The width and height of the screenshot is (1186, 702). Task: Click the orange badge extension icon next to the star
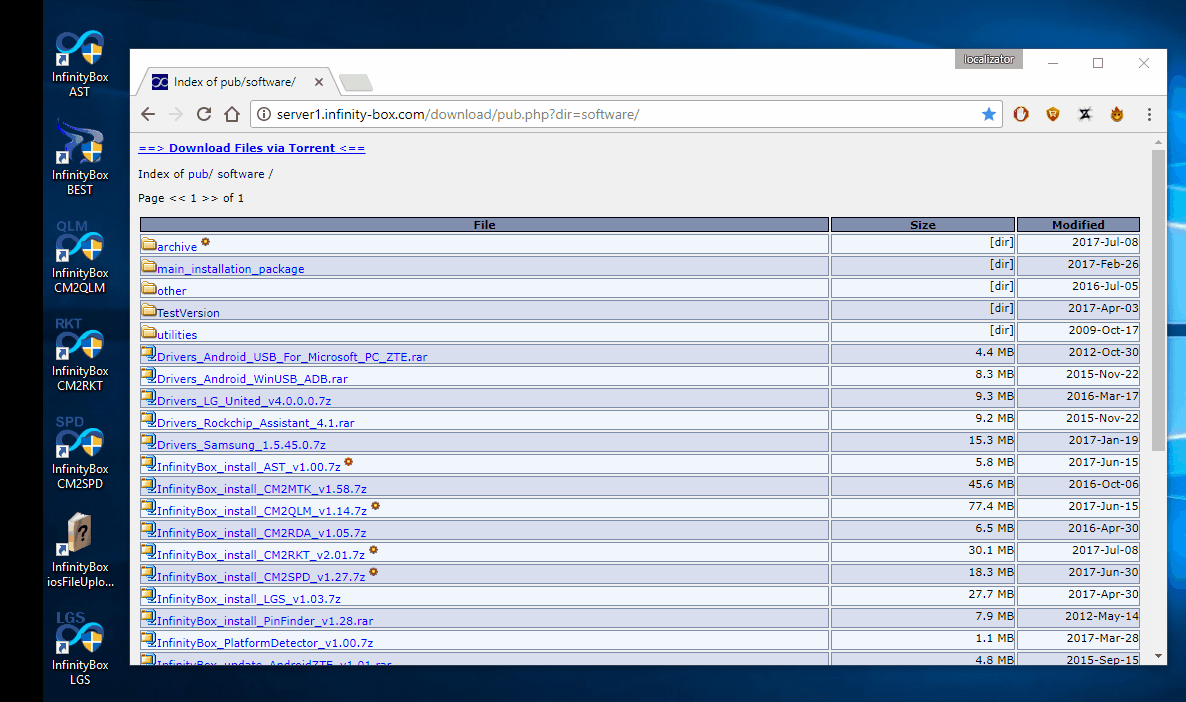click(1021, 114)
